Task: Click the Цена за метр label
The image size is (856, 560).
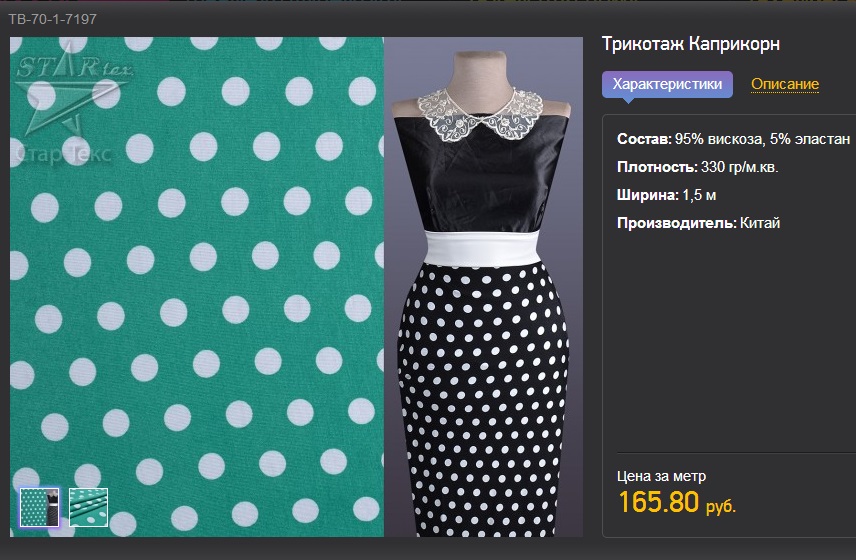Action: [x=661, y=476]
